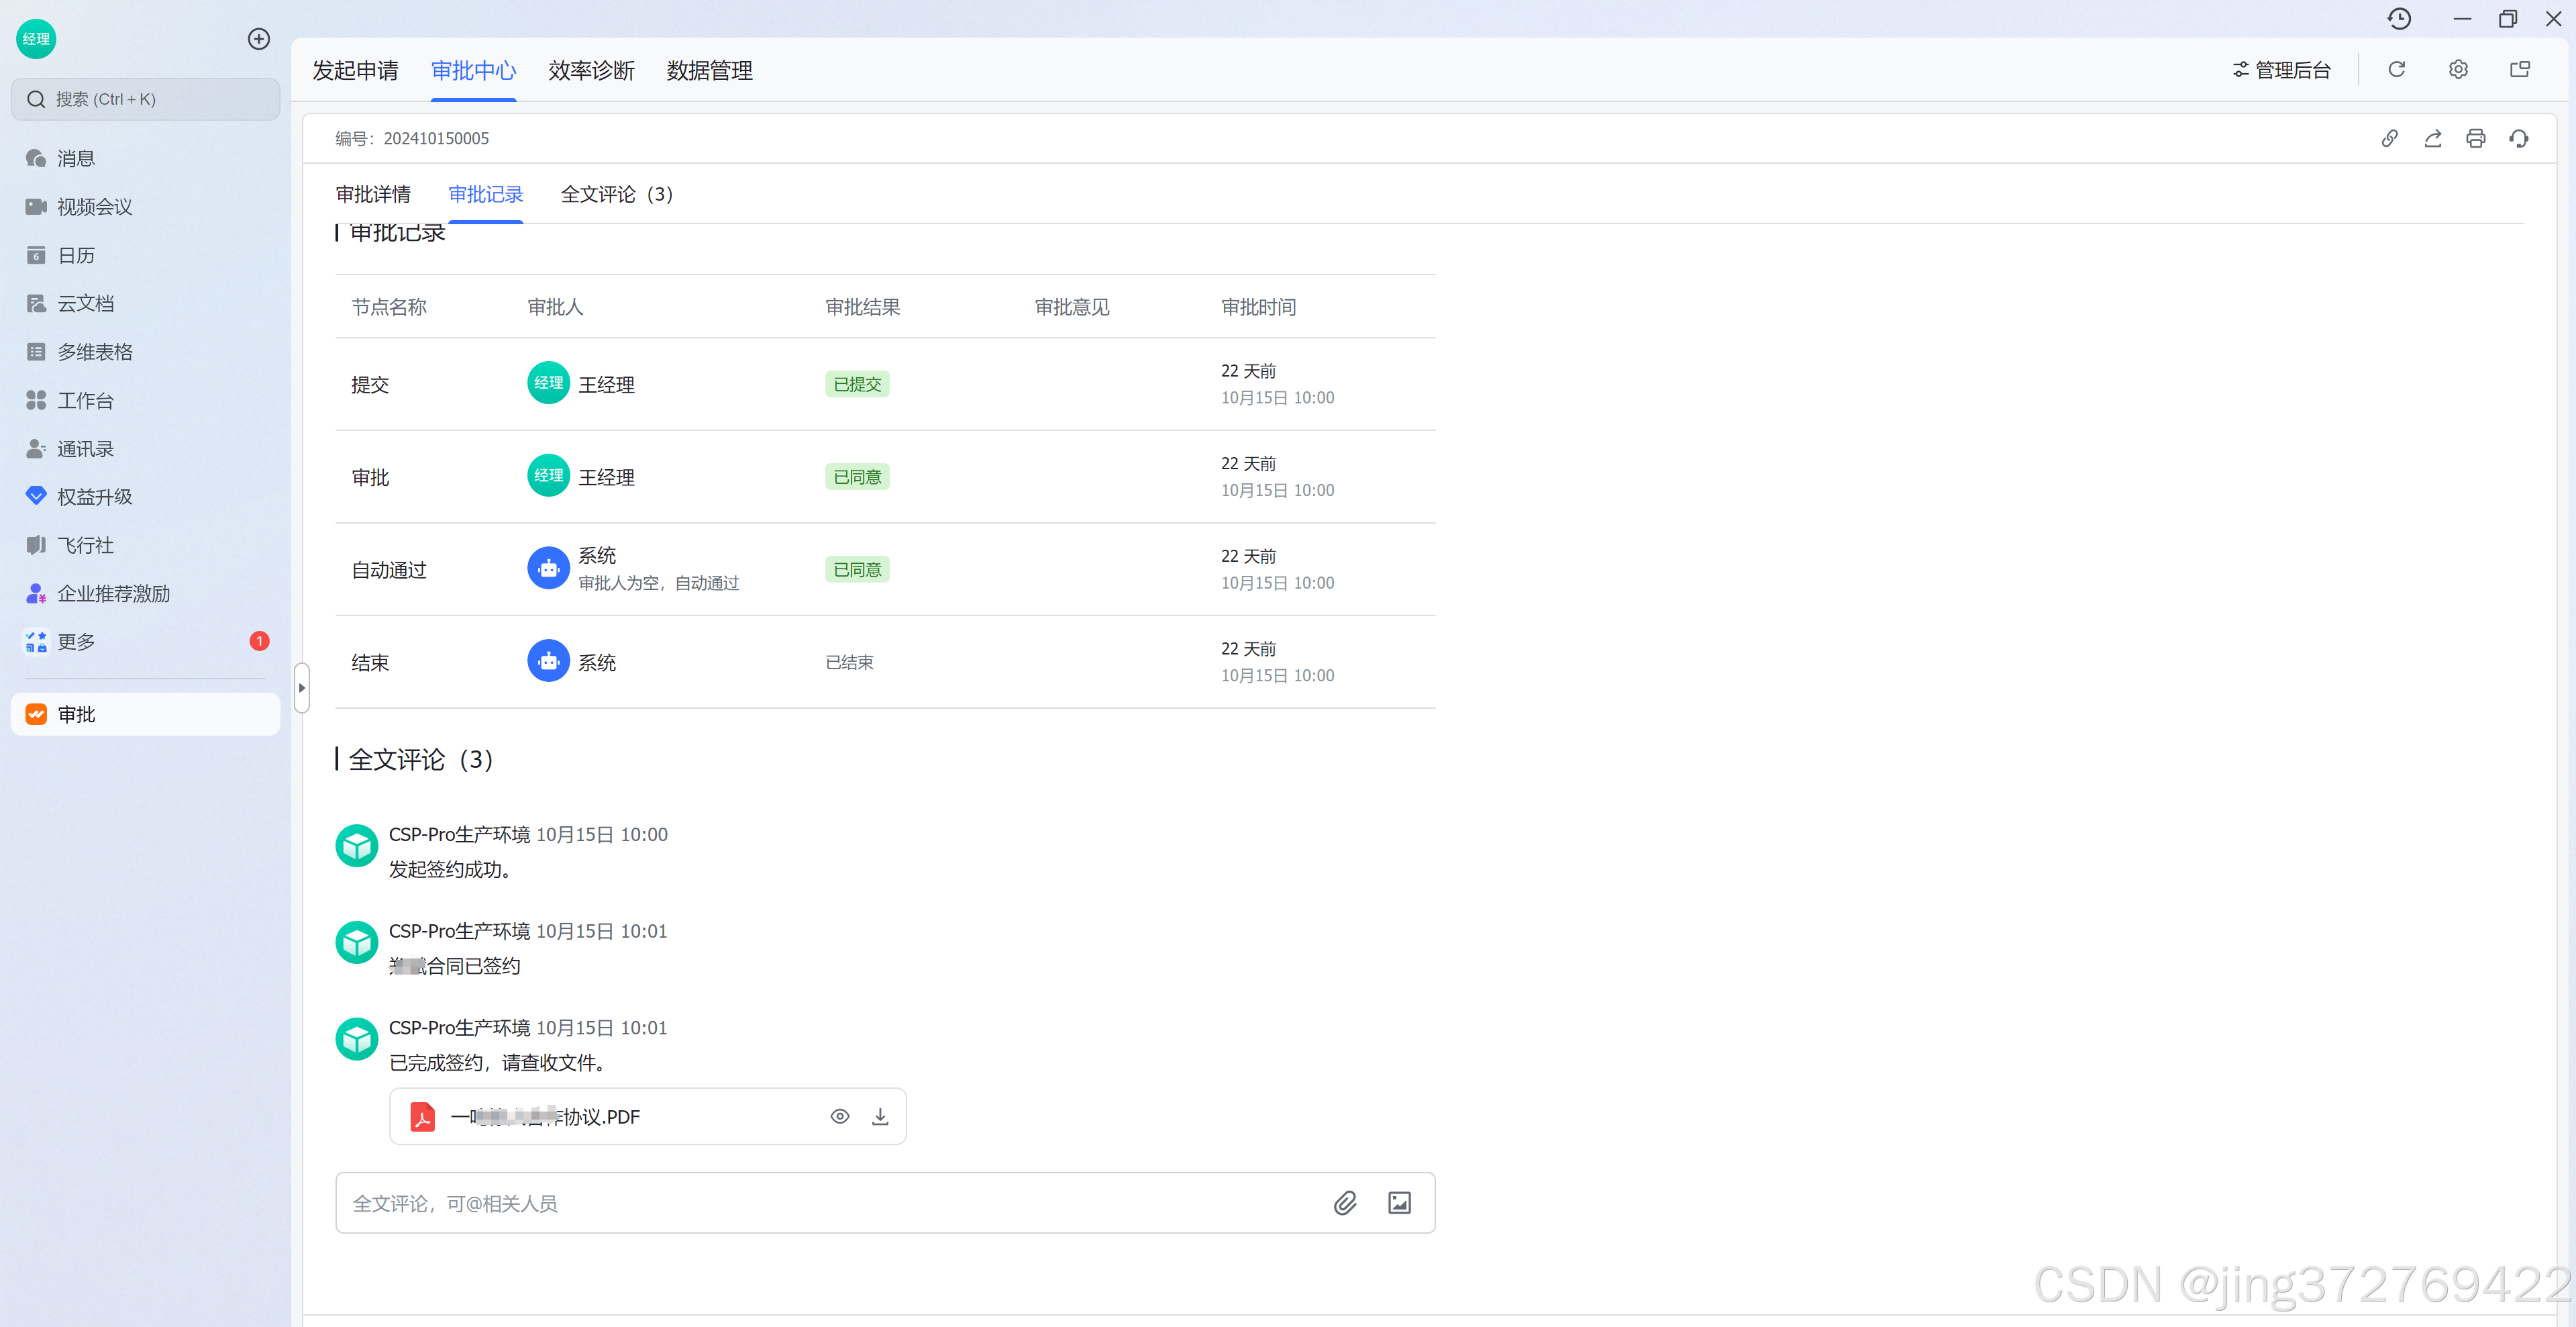
Task: Open the settings gear icon
Action: [x=2457, y=69]
